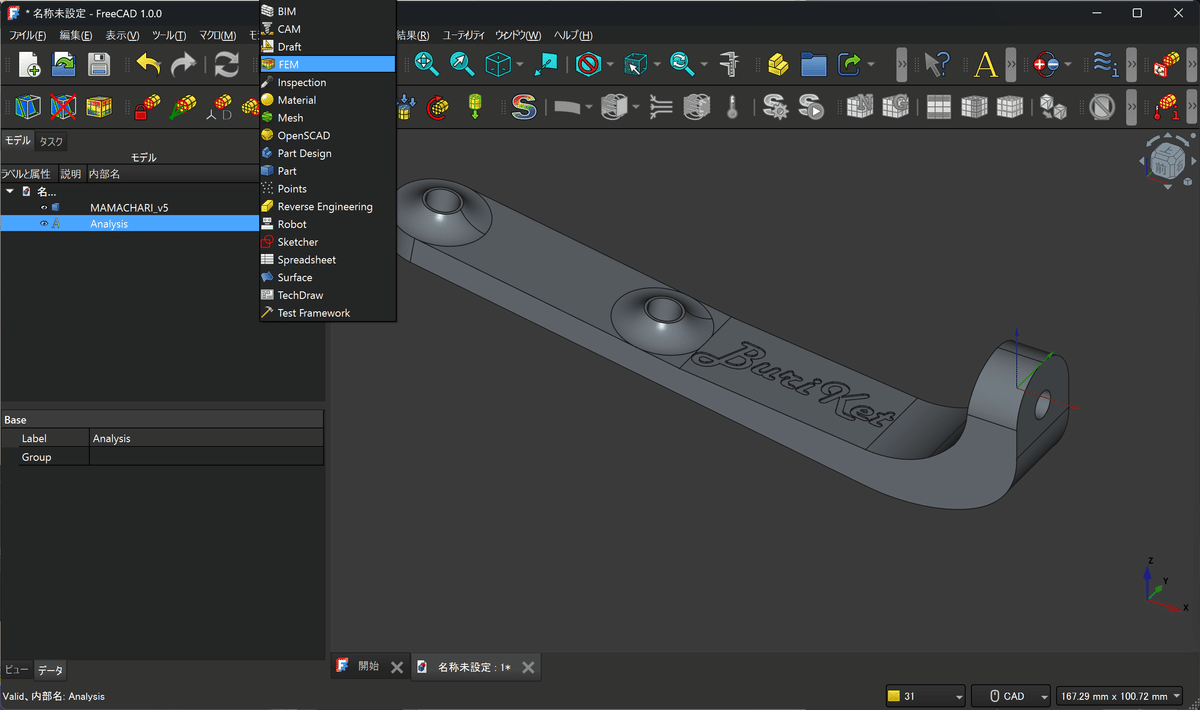Screen dimensions: 1200x710
Task: Click the yellow part create icon
Action: click(x=779, y=65)
